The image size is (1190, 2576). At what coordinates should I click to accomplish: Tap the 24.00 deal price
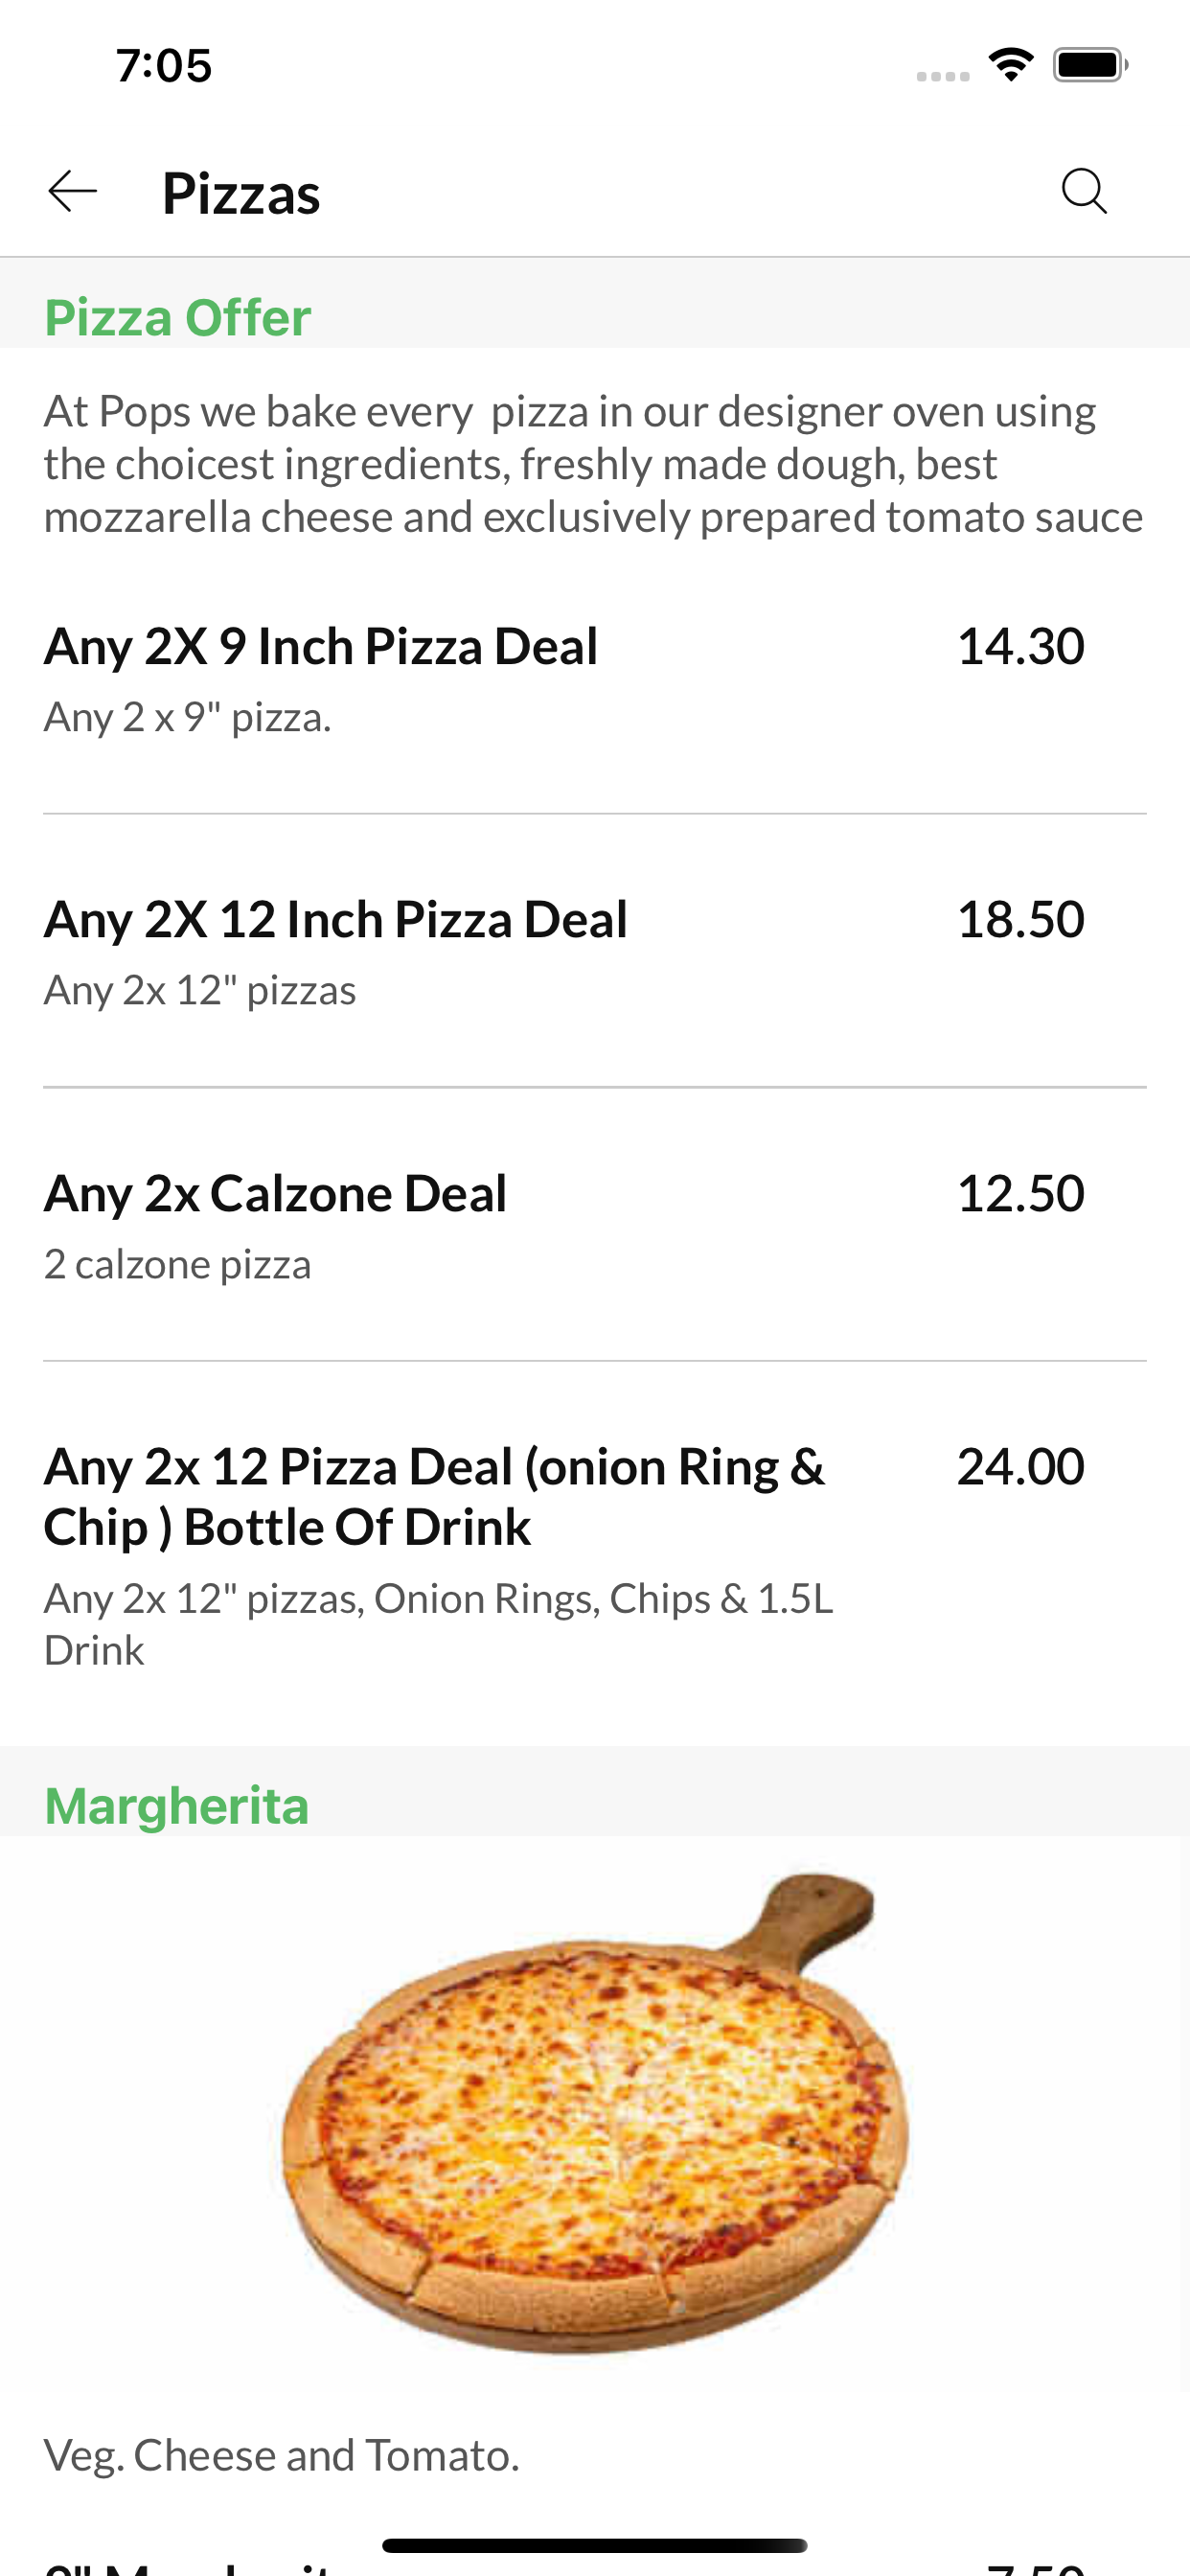1020,1467
